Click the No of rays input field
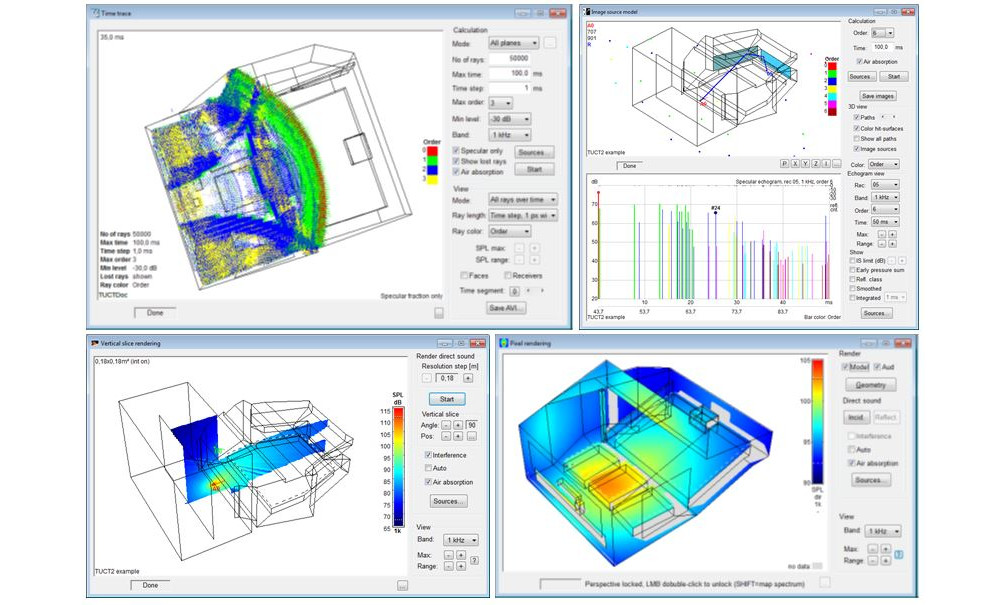 (x=510, y=59)
